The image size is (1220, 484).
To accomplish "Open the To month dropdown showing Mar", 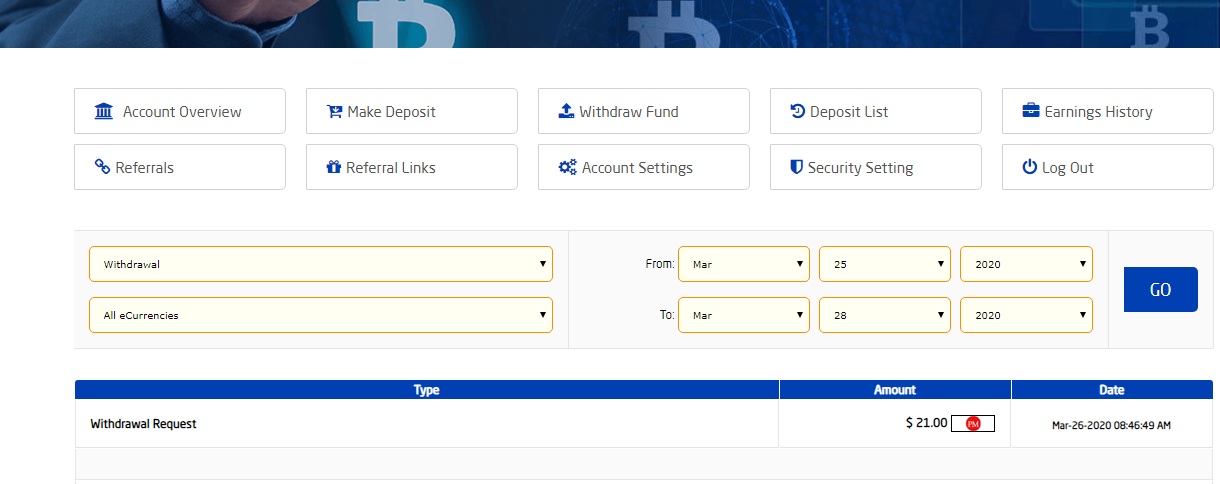I will pos(744,315).
